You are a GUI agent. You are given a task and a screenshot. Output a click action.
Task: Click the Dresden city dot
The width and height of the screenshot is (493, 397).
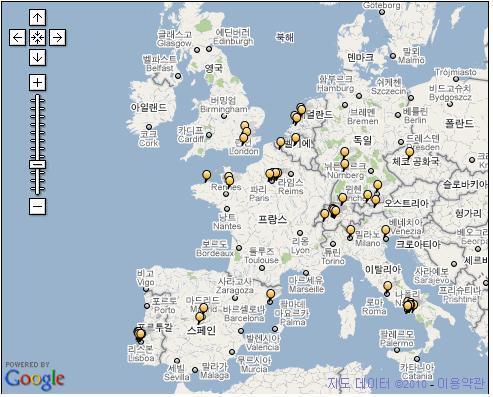click(x=401, y=142)
